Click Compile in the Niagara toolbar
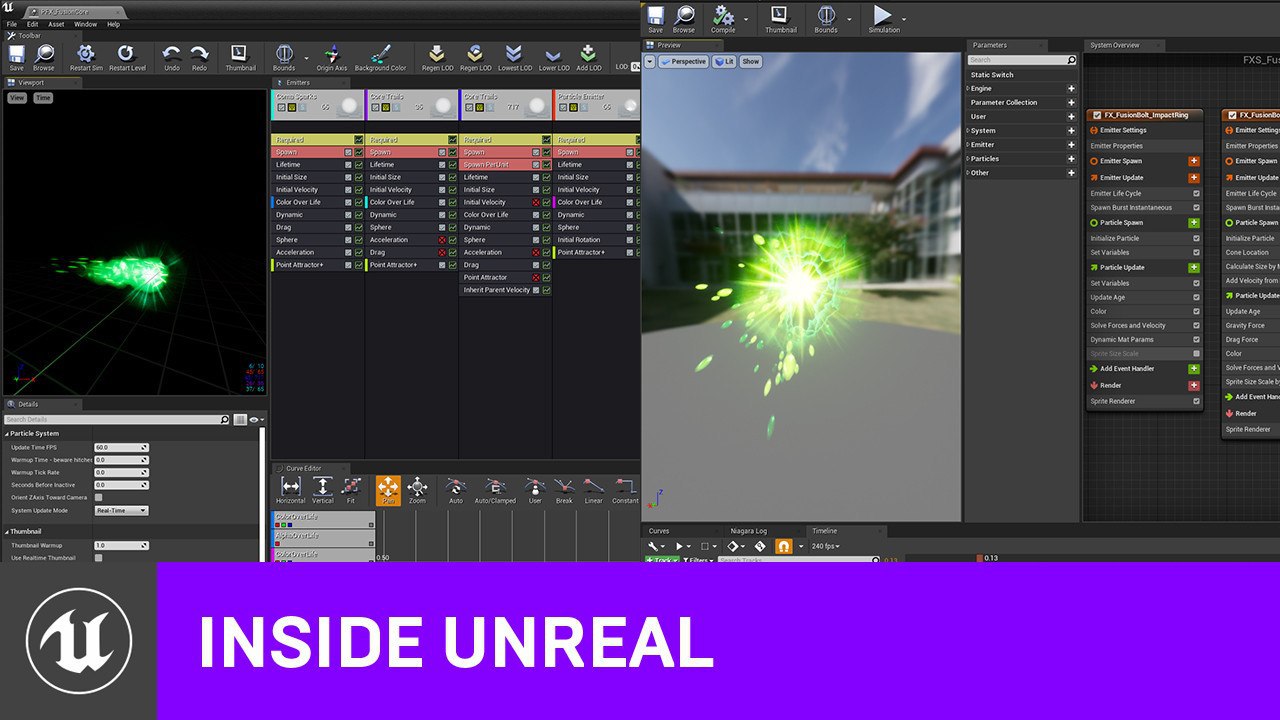 722,18
